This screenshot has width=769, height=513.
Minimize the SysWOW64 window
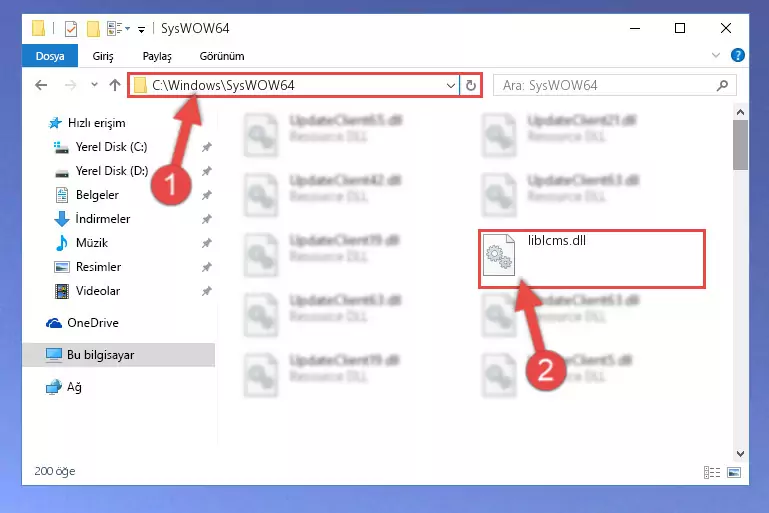635,28
